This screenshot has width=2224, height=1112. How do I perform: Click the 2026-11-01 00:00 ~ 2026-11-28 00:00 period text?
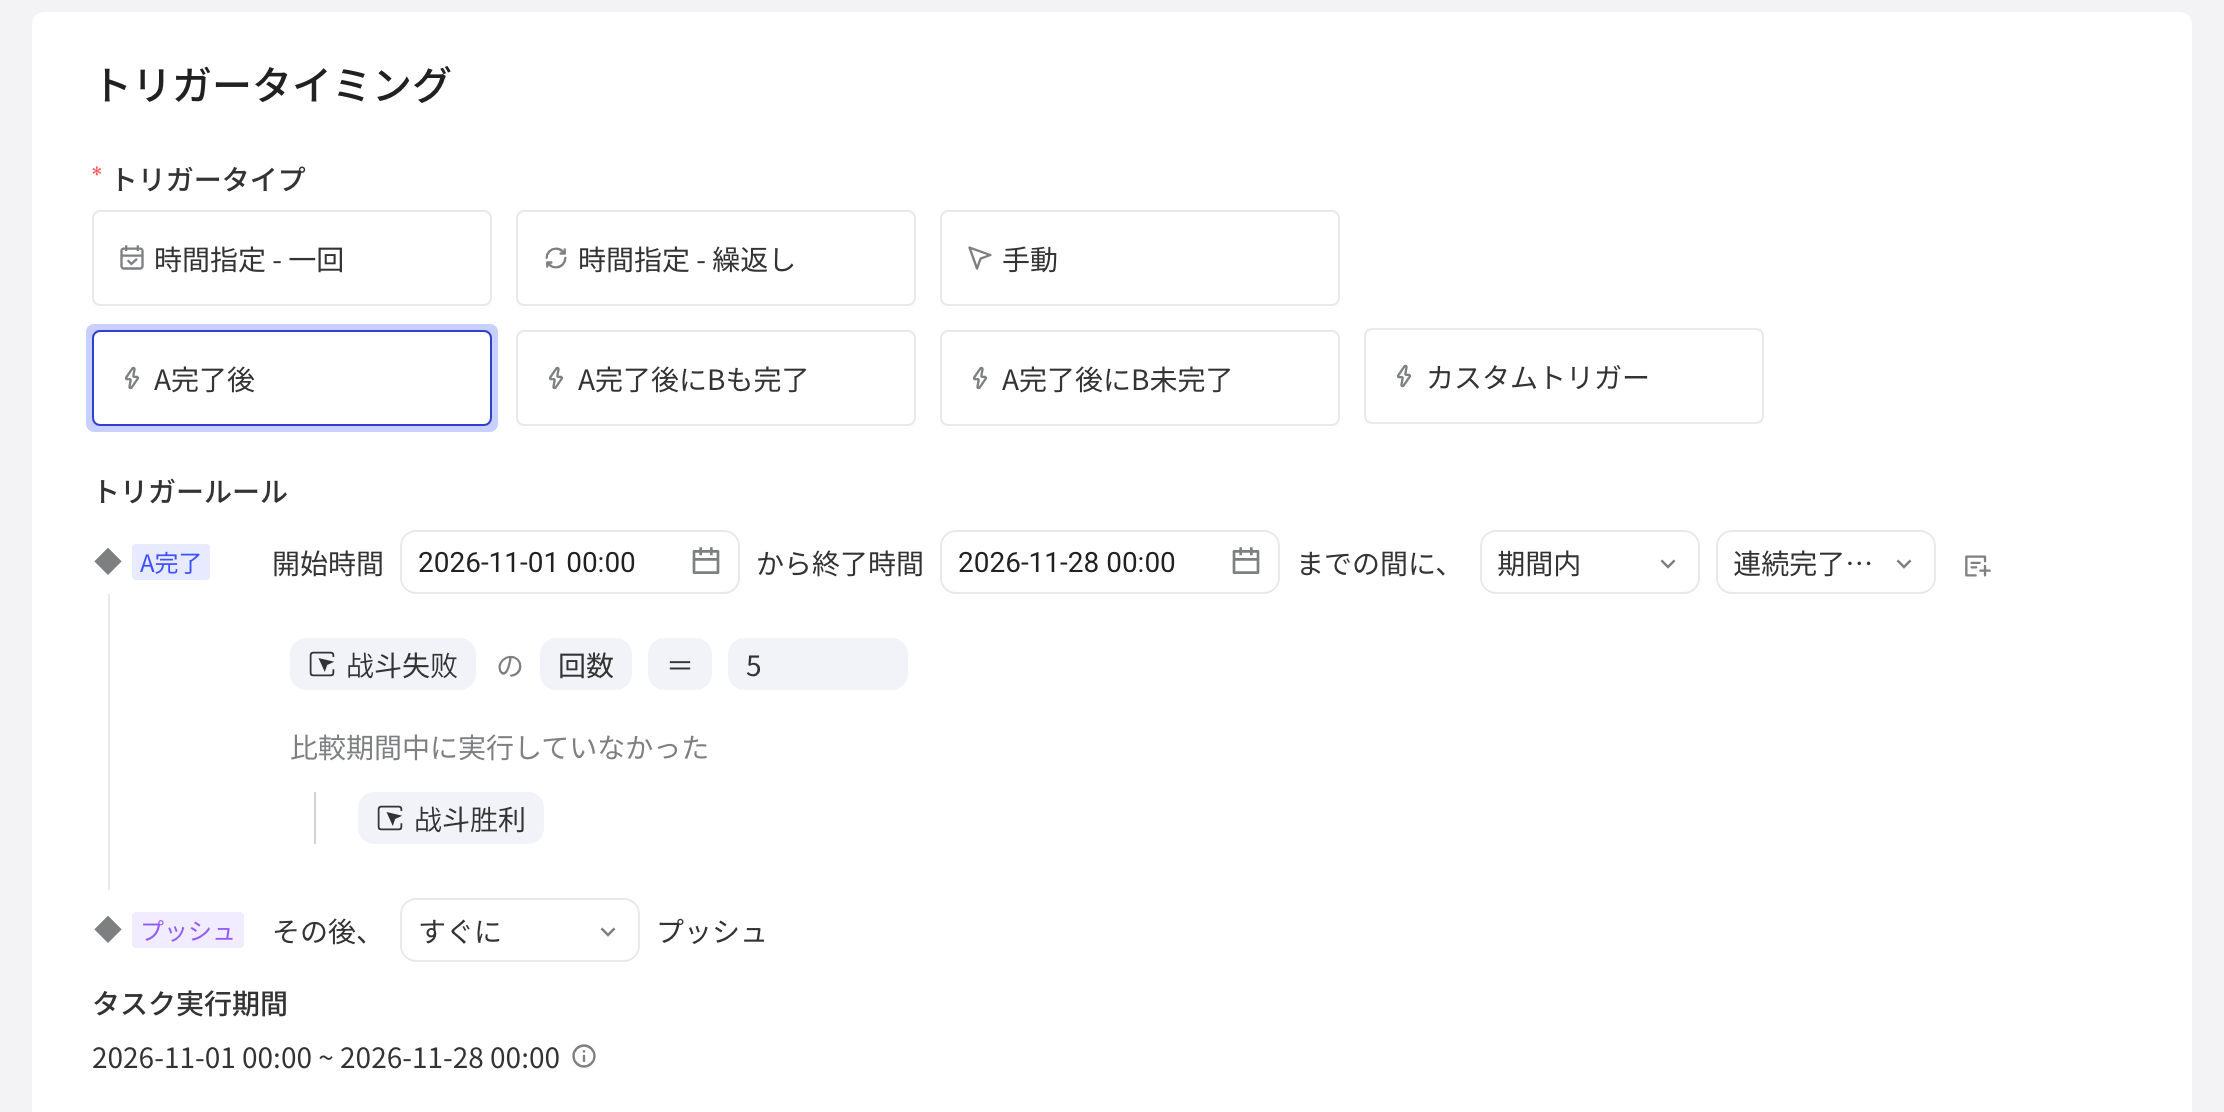coord(326,1057)
